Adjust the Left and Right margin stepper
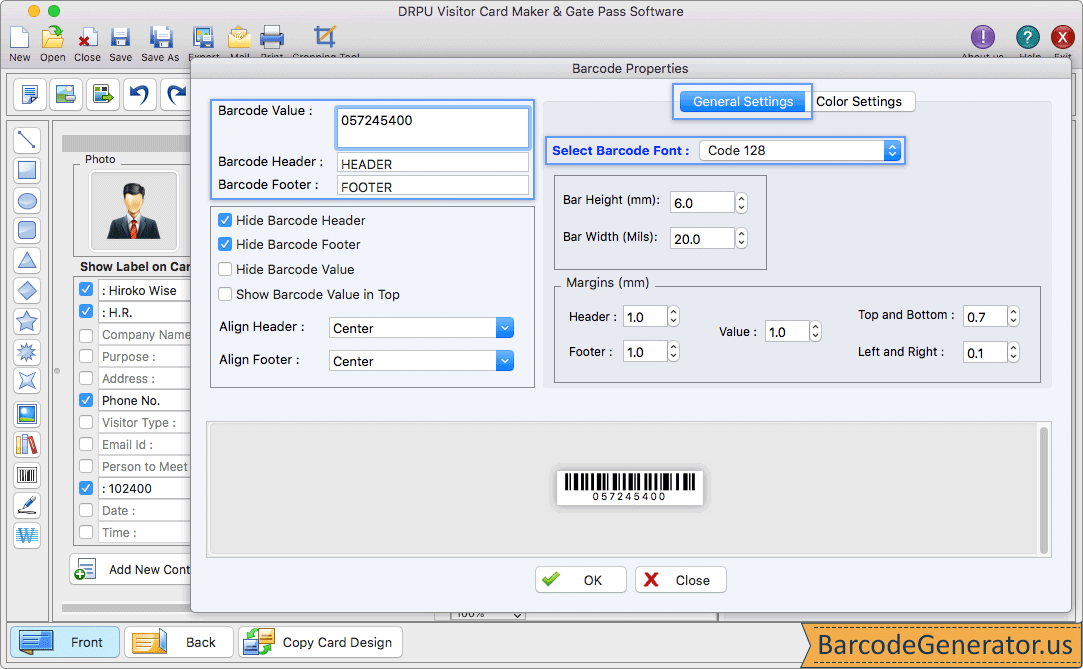 tap(1013, 352)
